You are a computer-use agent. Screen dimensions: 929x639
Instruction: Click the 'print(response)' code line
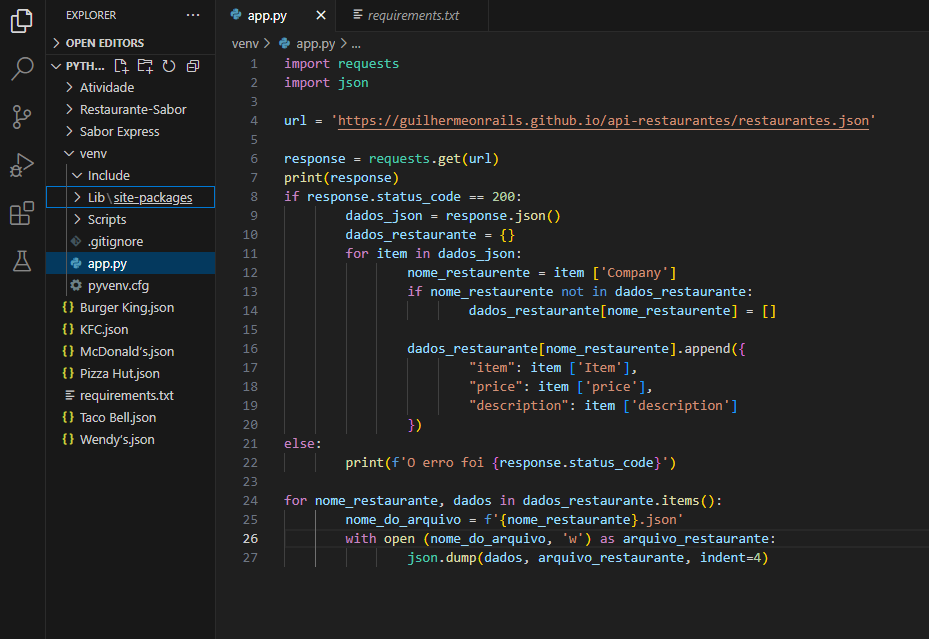coord(341,177)
